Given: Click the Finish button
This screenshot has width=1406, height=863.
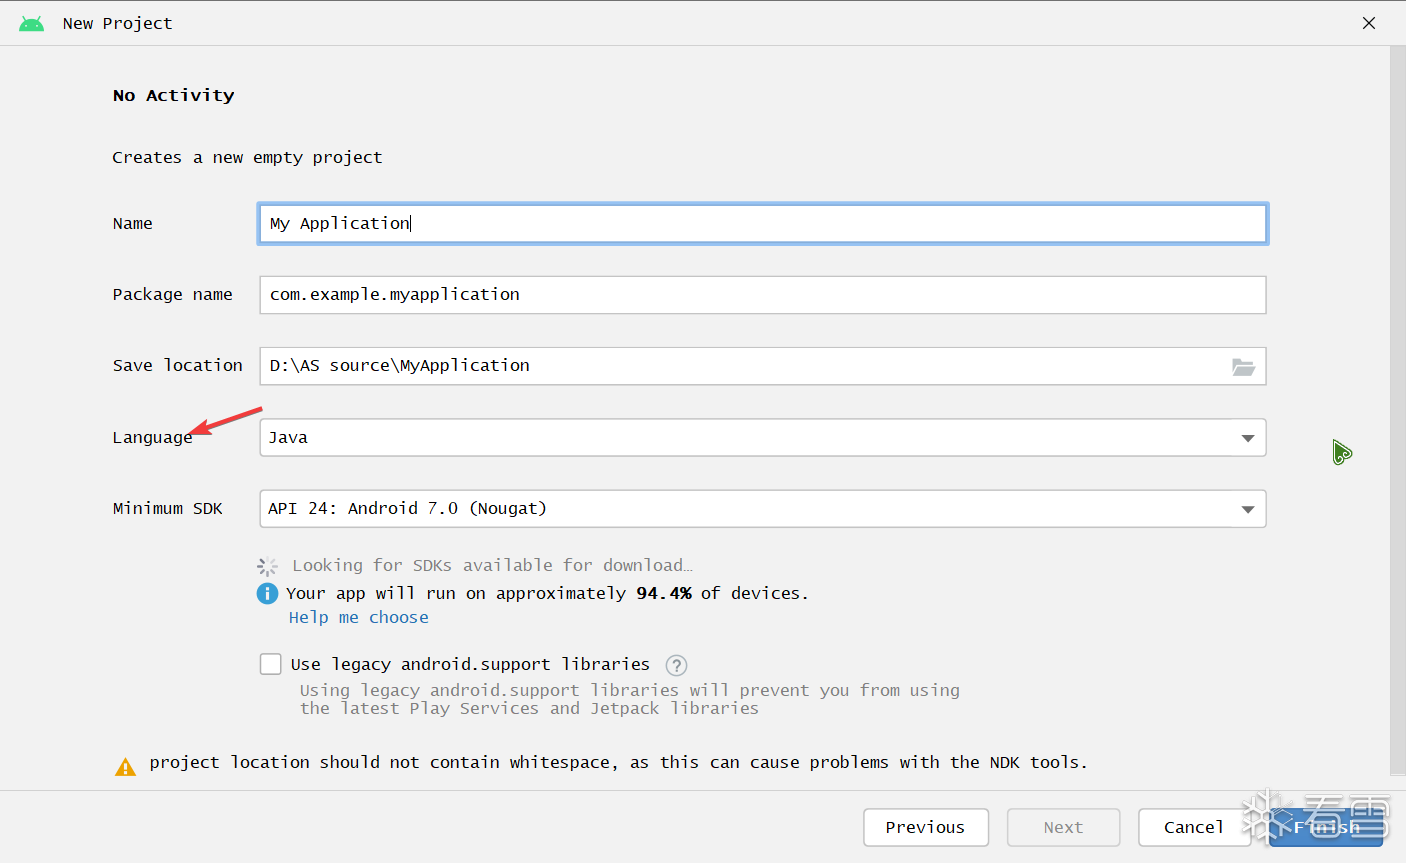Looking at the screenshot, I should point(1326,827).
